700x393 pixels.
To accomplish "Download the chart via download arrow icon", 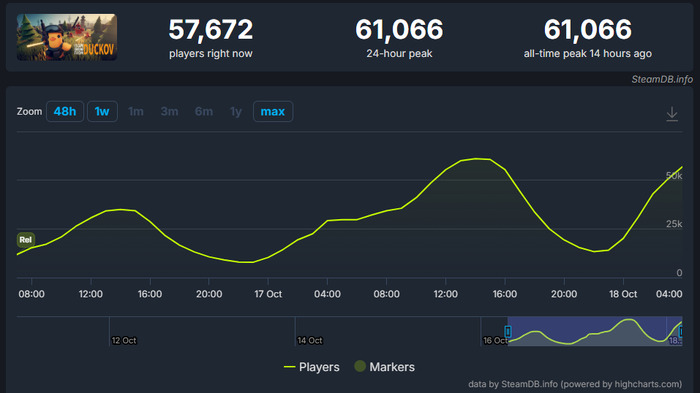I will [x=672, y=113].
